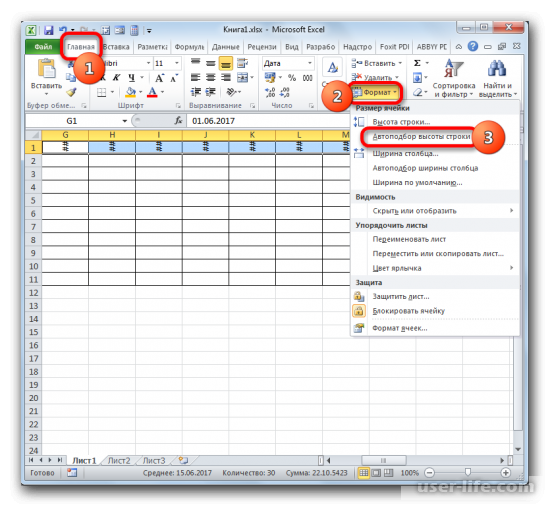Click the Excel Help question mark icon
The height and width of the screenshot is (507, 550).
pyautogui.click(x=473, y=46)
